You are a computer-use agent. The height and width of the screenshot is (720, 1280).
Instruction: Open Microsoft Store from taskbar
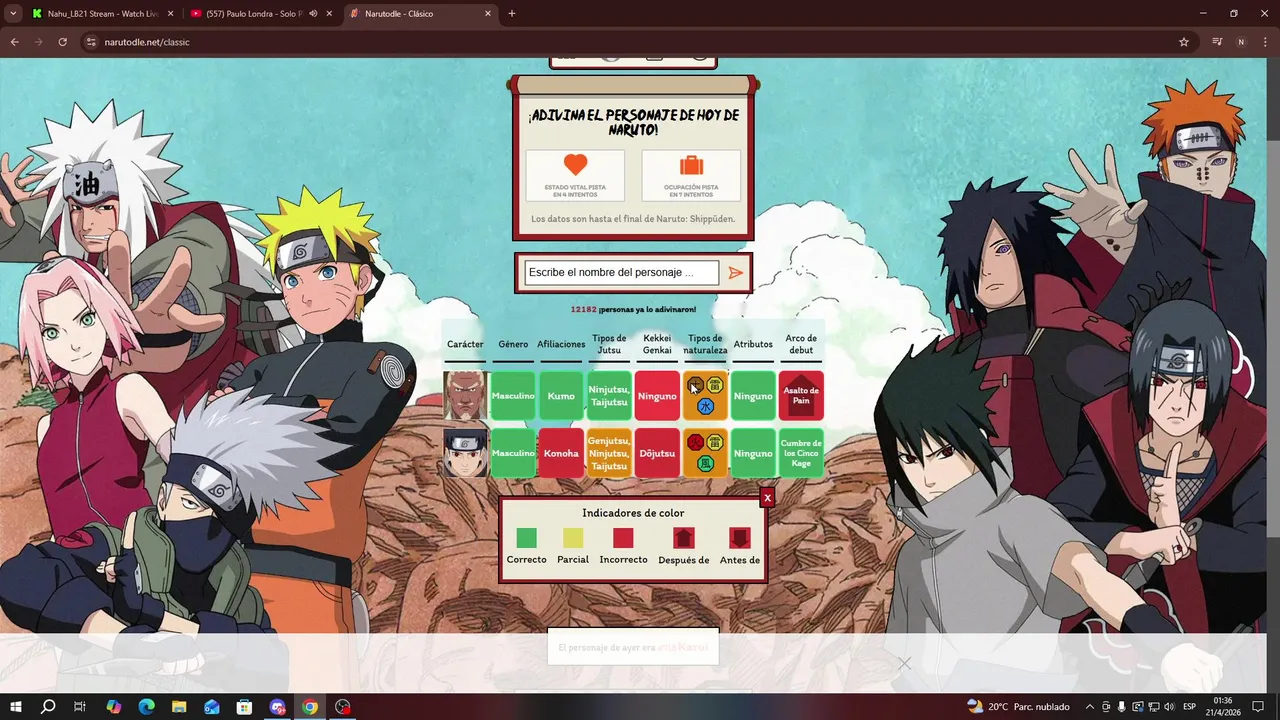244,707
